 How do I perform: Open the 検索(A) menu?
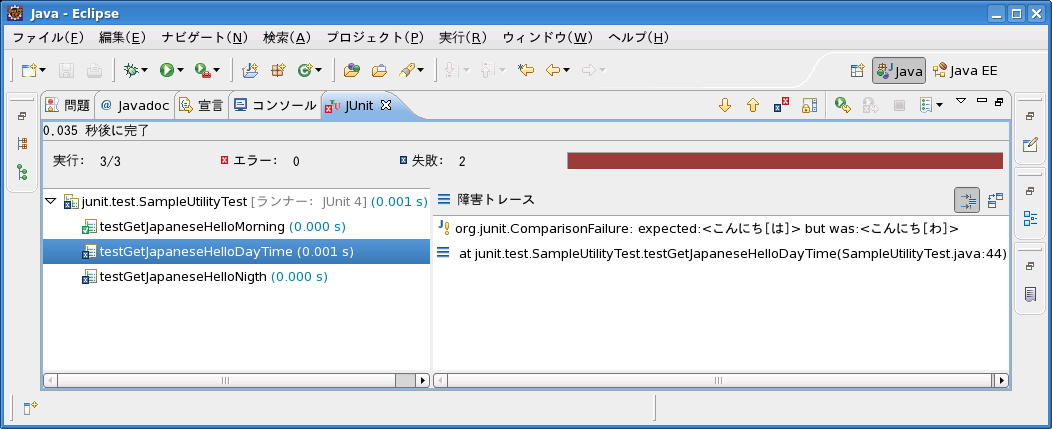[x=287, y=38]
